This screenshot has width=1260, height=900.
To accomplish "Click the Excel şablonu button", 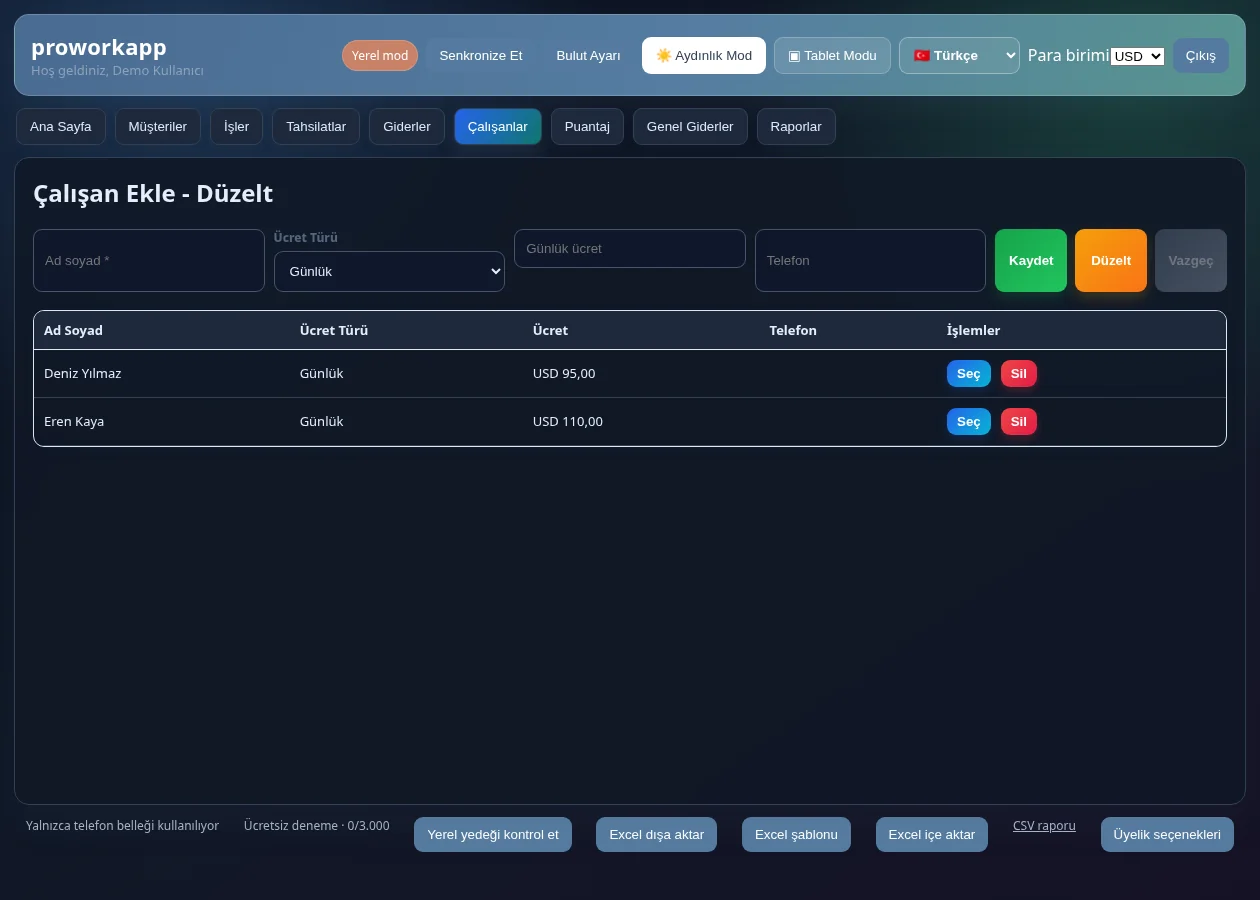I will coord(796,835).
